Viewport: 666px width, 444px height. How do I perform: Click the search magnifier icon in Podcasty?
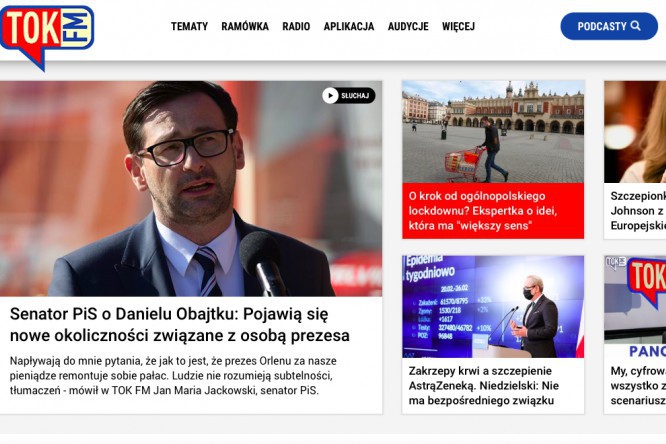tap(636, 26)
